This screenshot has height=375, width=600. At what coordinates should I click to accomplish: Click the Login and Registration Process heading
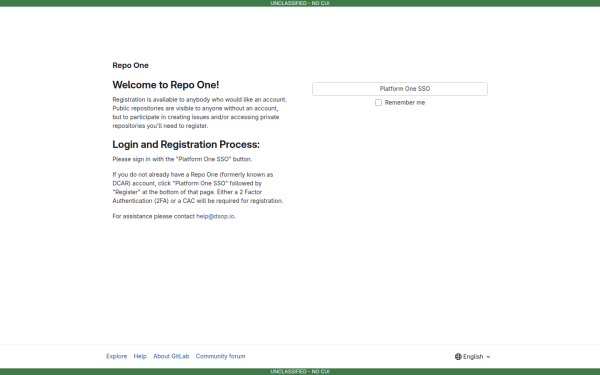(x=186, y=145)
